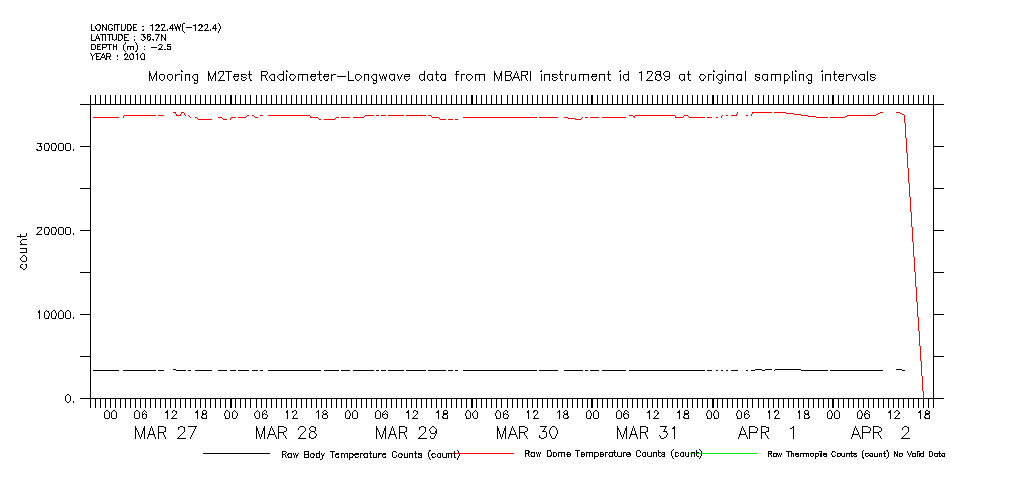This screenshot has height=504, width=1009.
Task: Select the MAR 31 date label
Action: [647, 433]
